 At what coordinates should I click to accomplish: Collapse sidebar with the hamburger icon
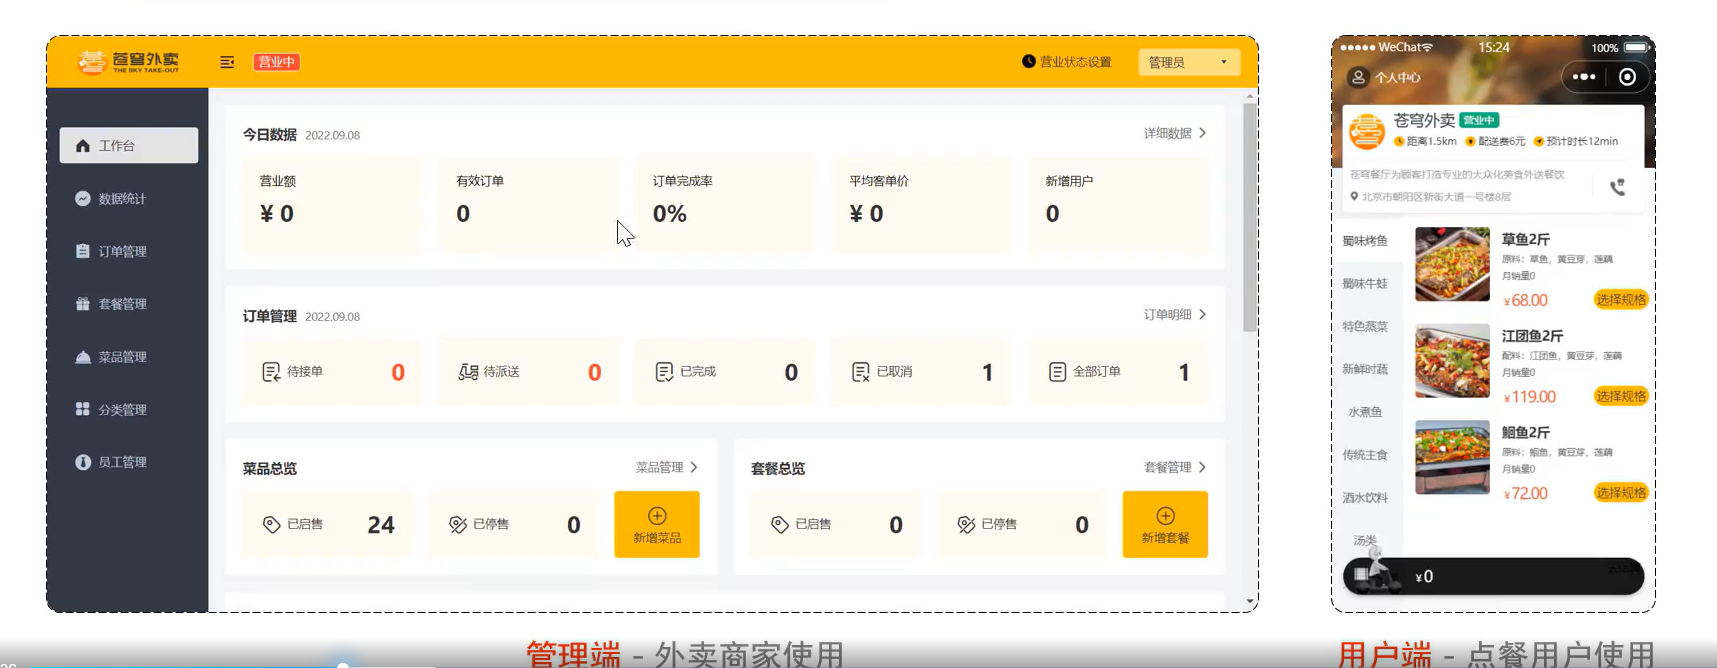(227, 62)
